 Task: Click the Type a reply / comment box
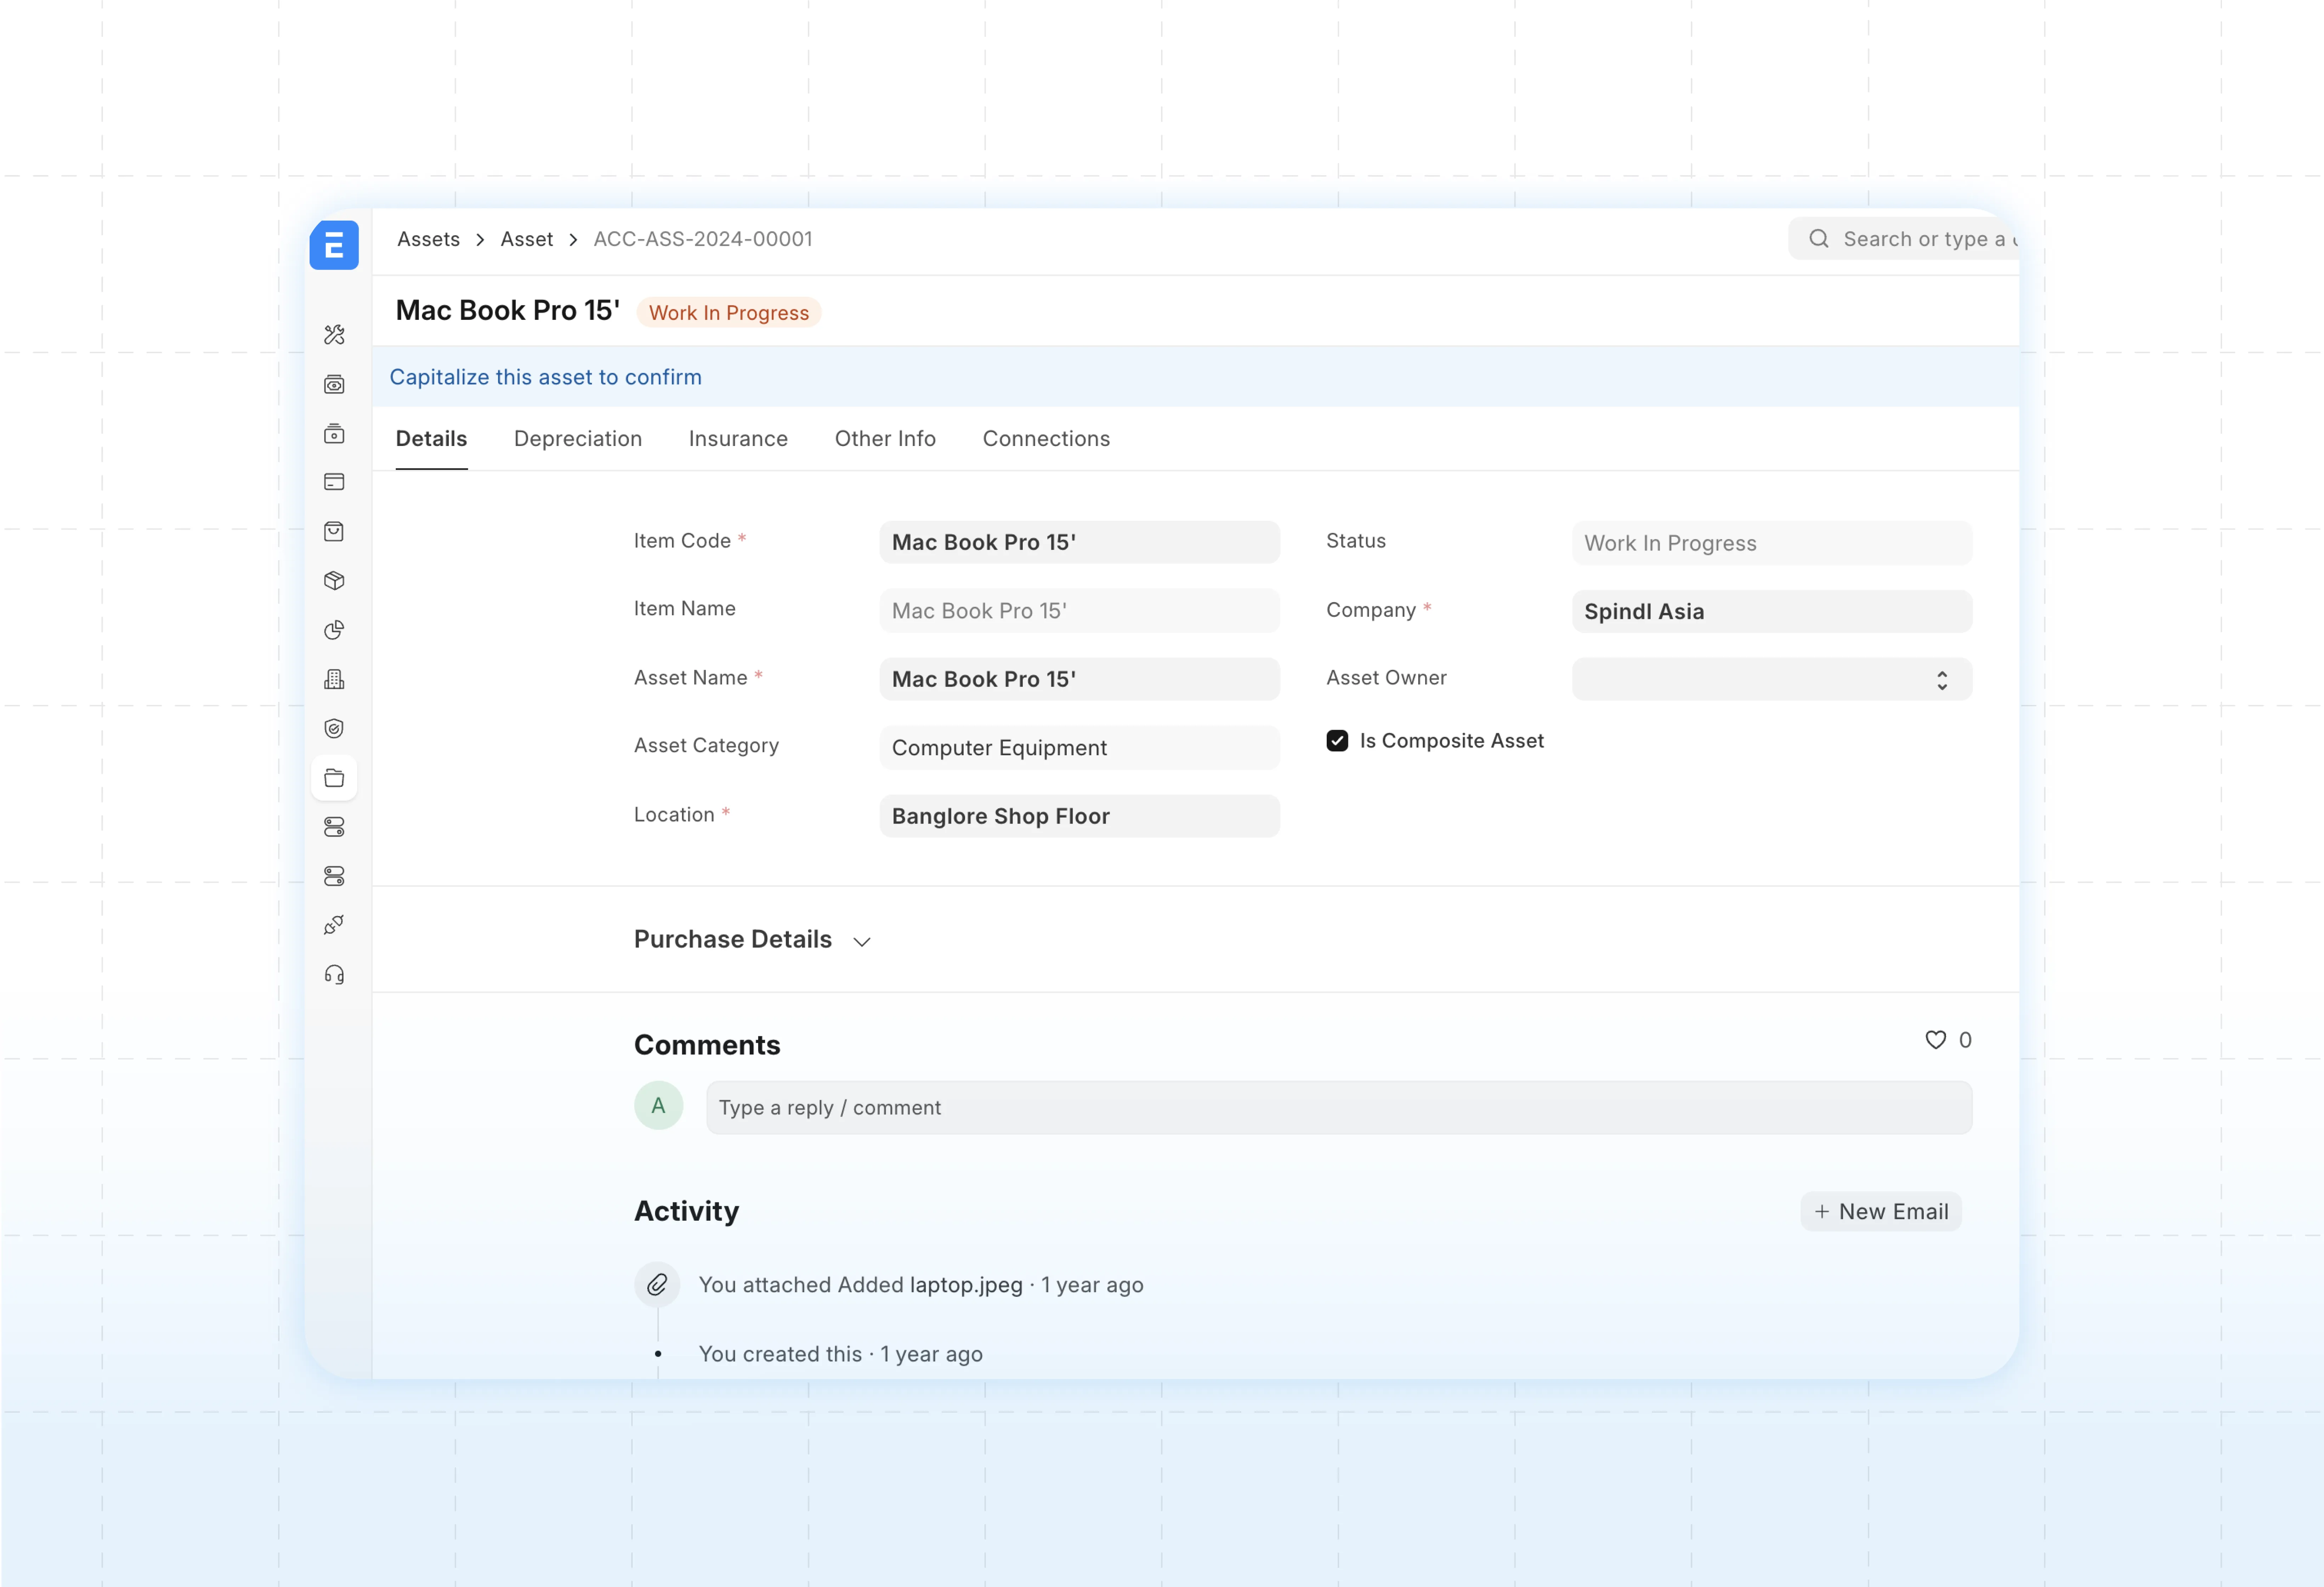pyautogui.click(x=1338, y=1107)
